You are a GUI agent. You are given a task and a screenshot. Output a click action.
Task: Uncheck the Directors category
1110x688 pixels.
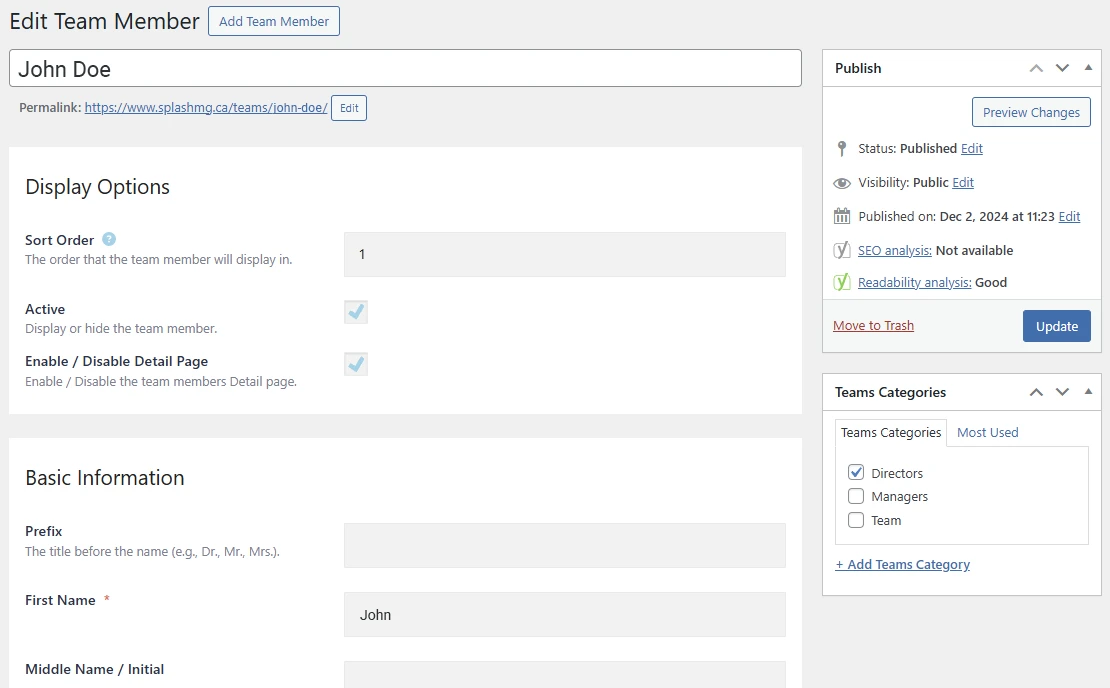[x=856, y=473]
